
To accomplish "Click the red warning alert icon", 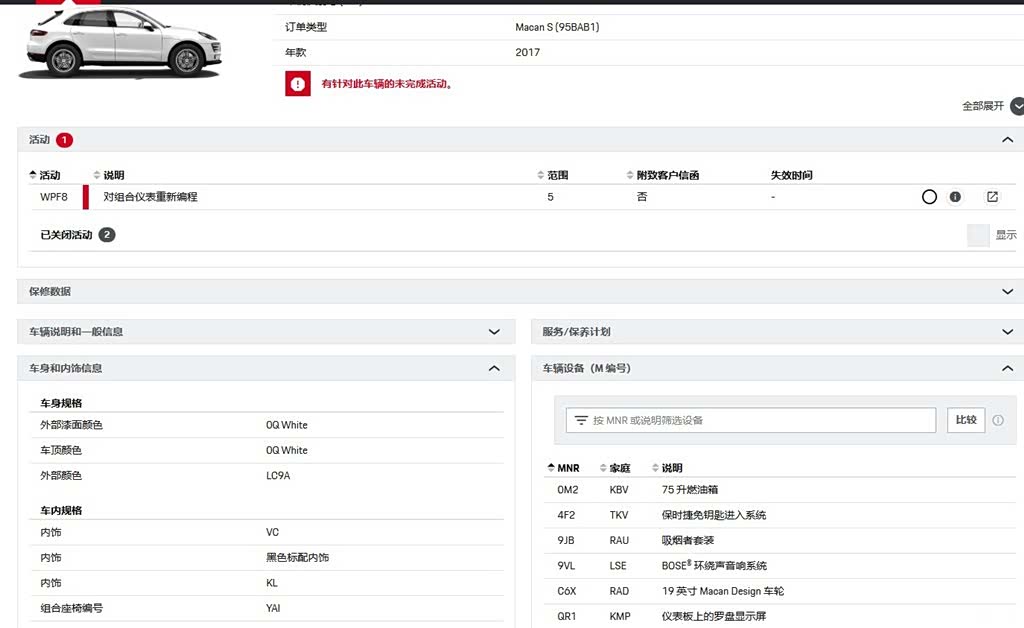I will [x=297, y=84].
